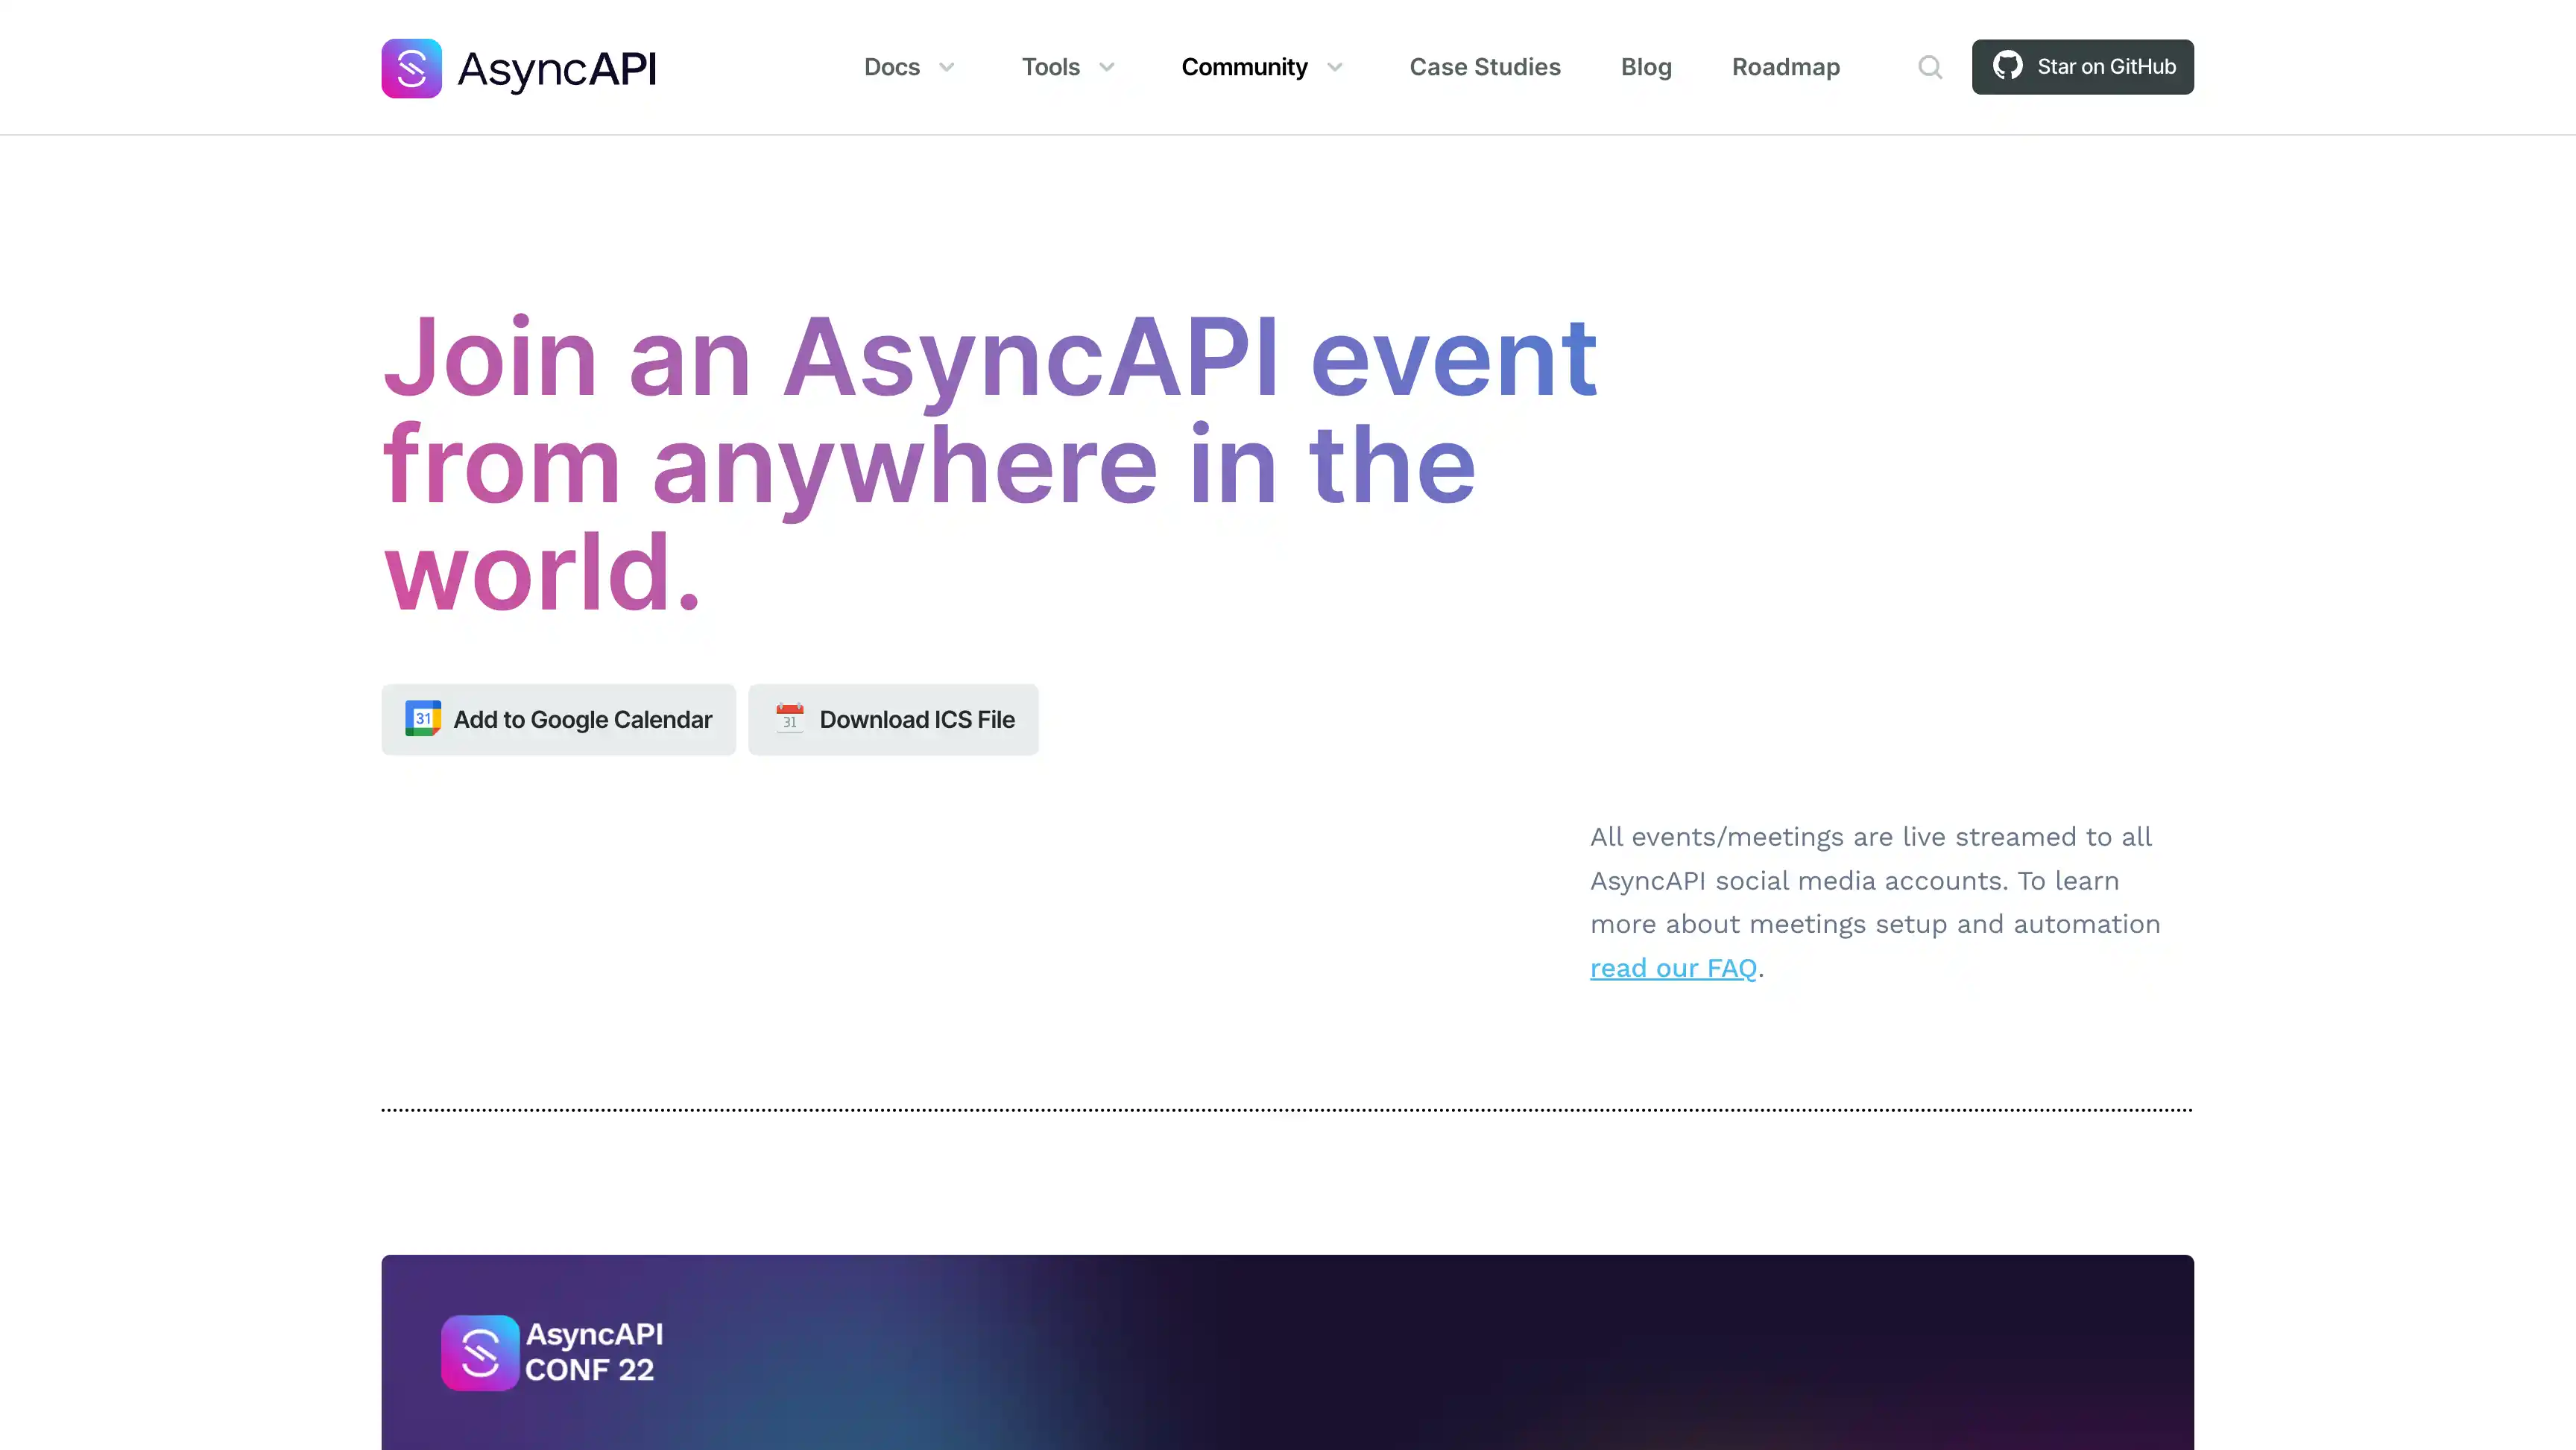Open search with the magnifier icon
2576x1450 pixels.
click(1930, 67)
